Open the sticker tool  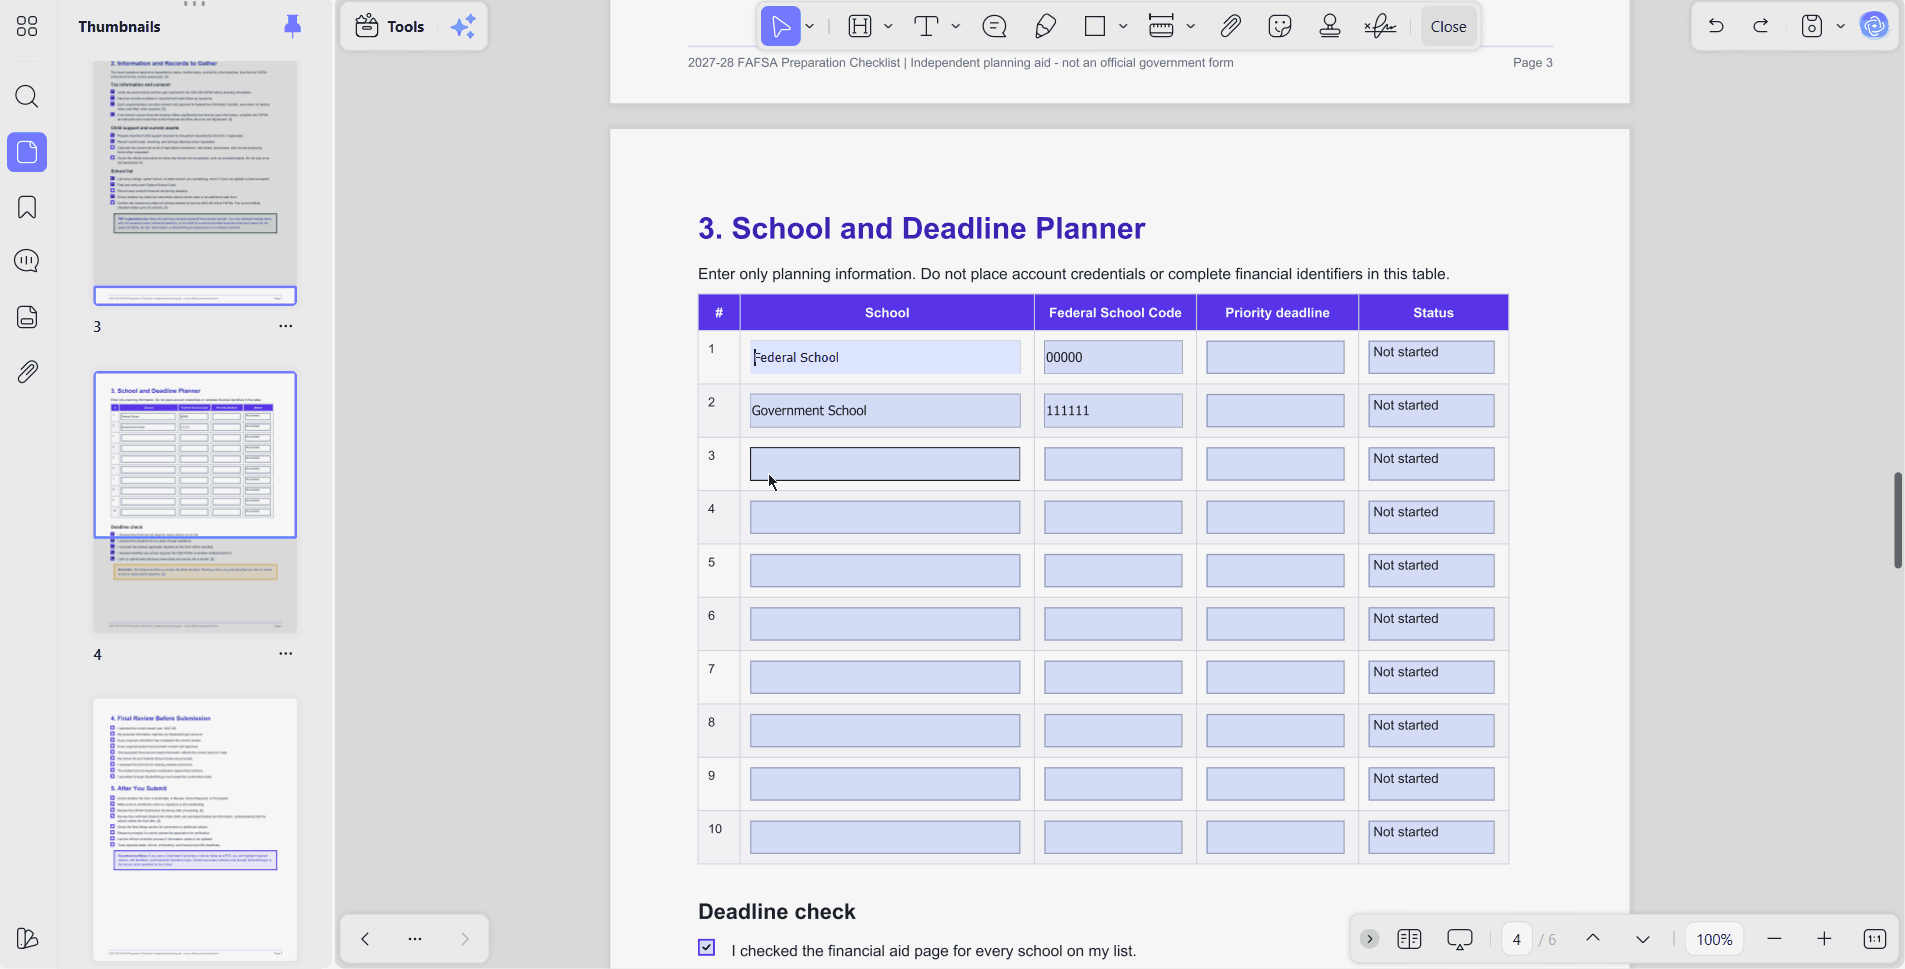[1280, 26]
